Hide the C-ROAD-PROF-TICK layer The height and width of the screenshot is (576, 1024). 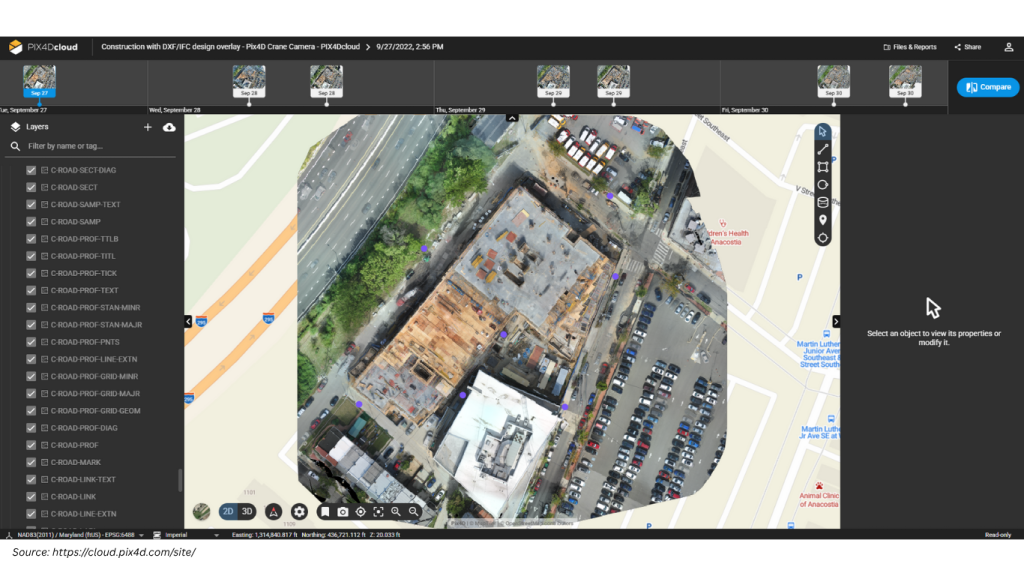click(x=31, y=273)
